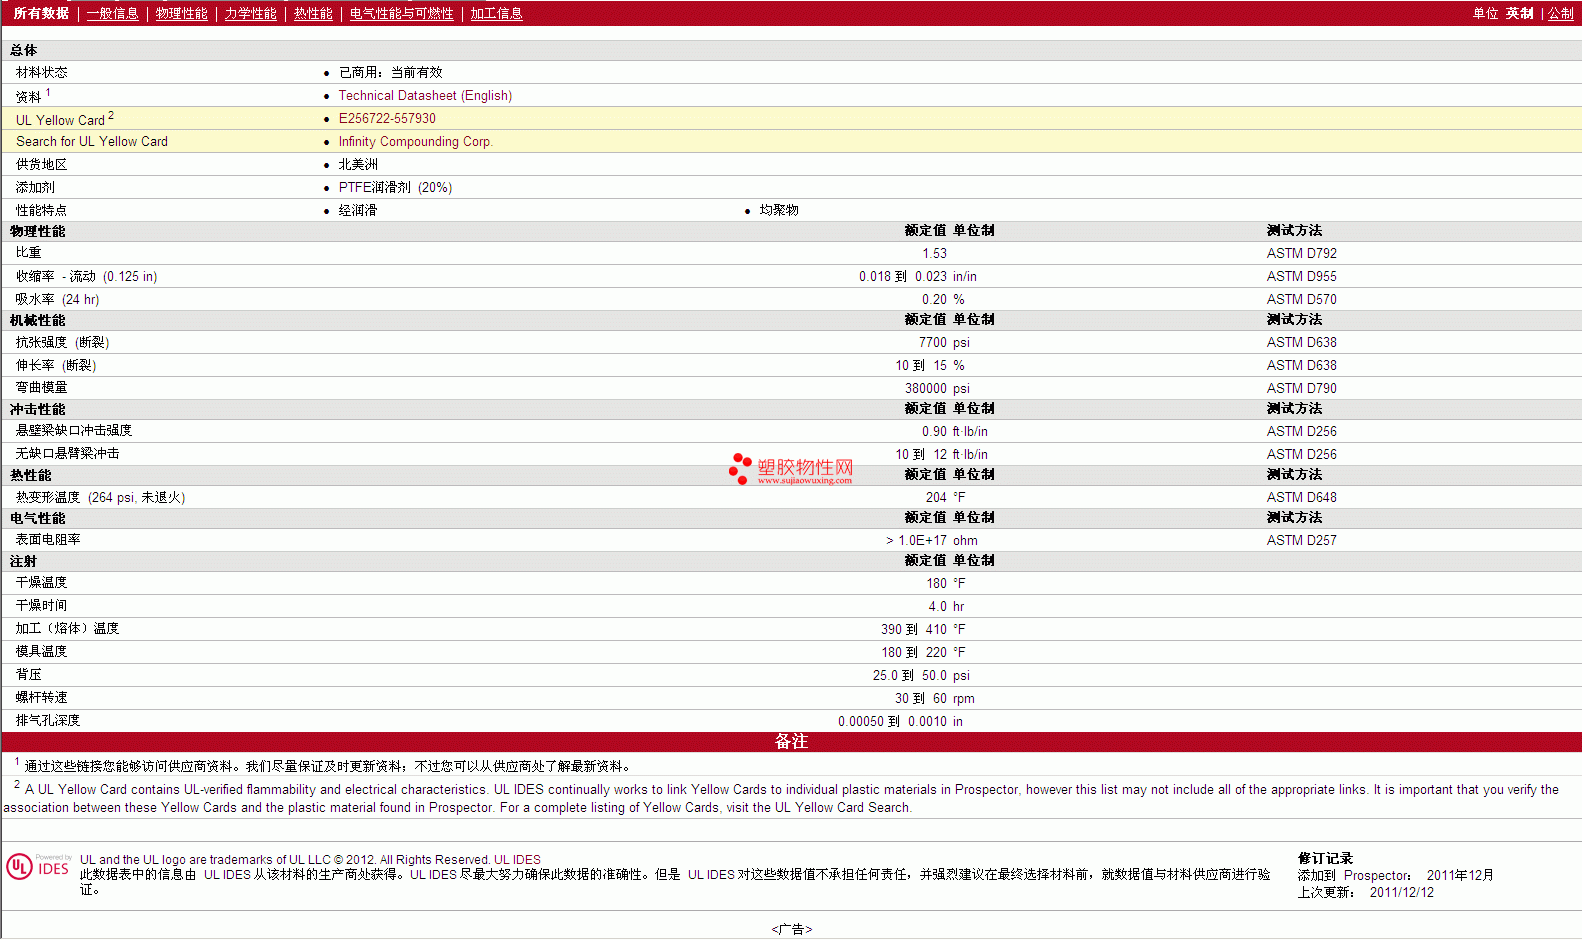1582x940 pixels.
Task: Click the 排气孔深度 row label
Action: [x=48, y=720]
